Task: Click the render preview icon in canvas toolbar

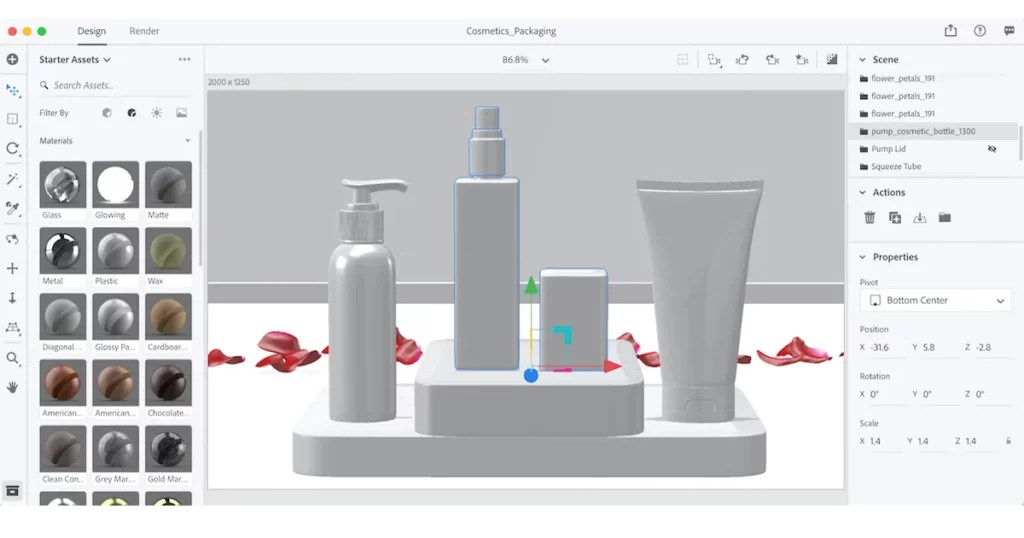Action: [832, 59]
